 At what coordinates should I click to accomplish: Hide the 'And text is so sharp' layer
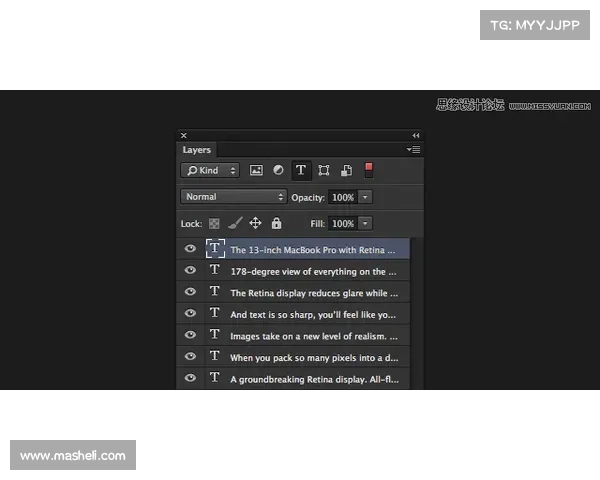pos(190,313)
